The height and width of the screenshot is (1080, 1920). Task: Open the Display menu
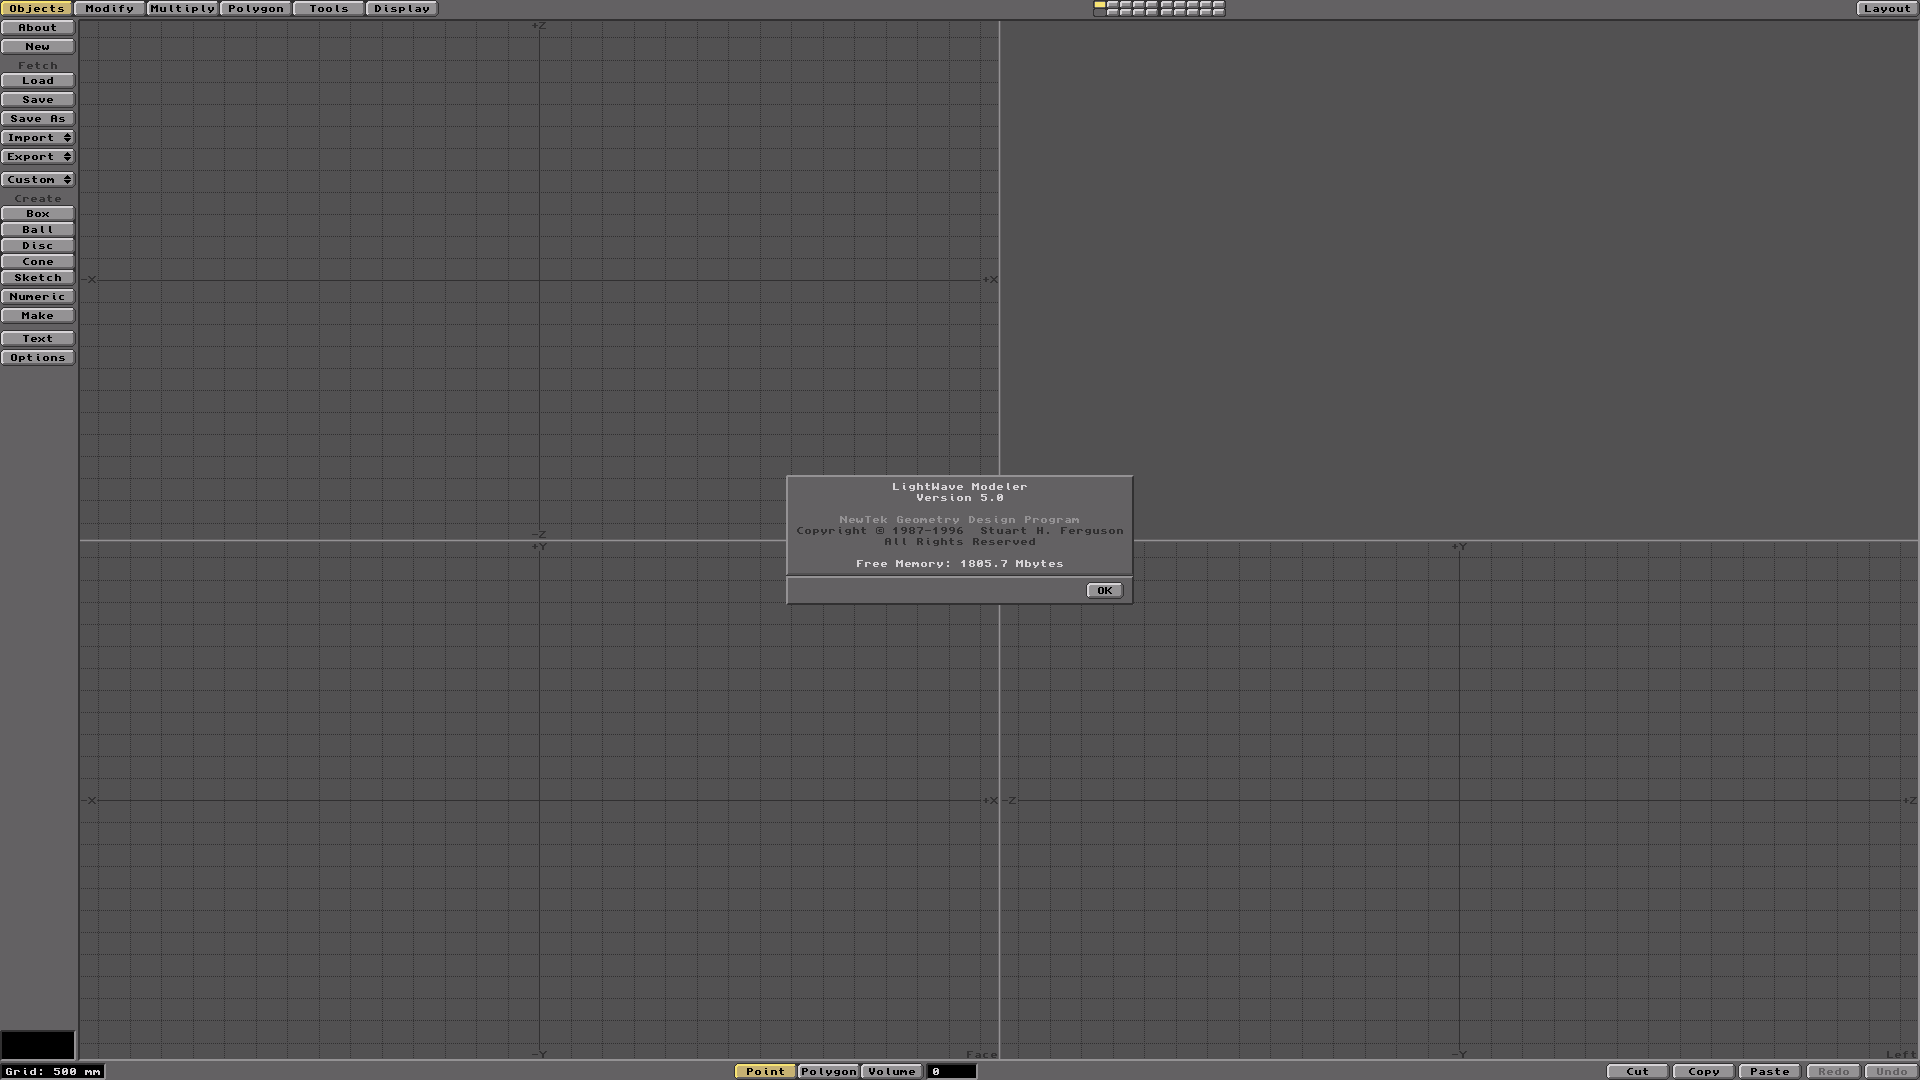click(401, 8)
